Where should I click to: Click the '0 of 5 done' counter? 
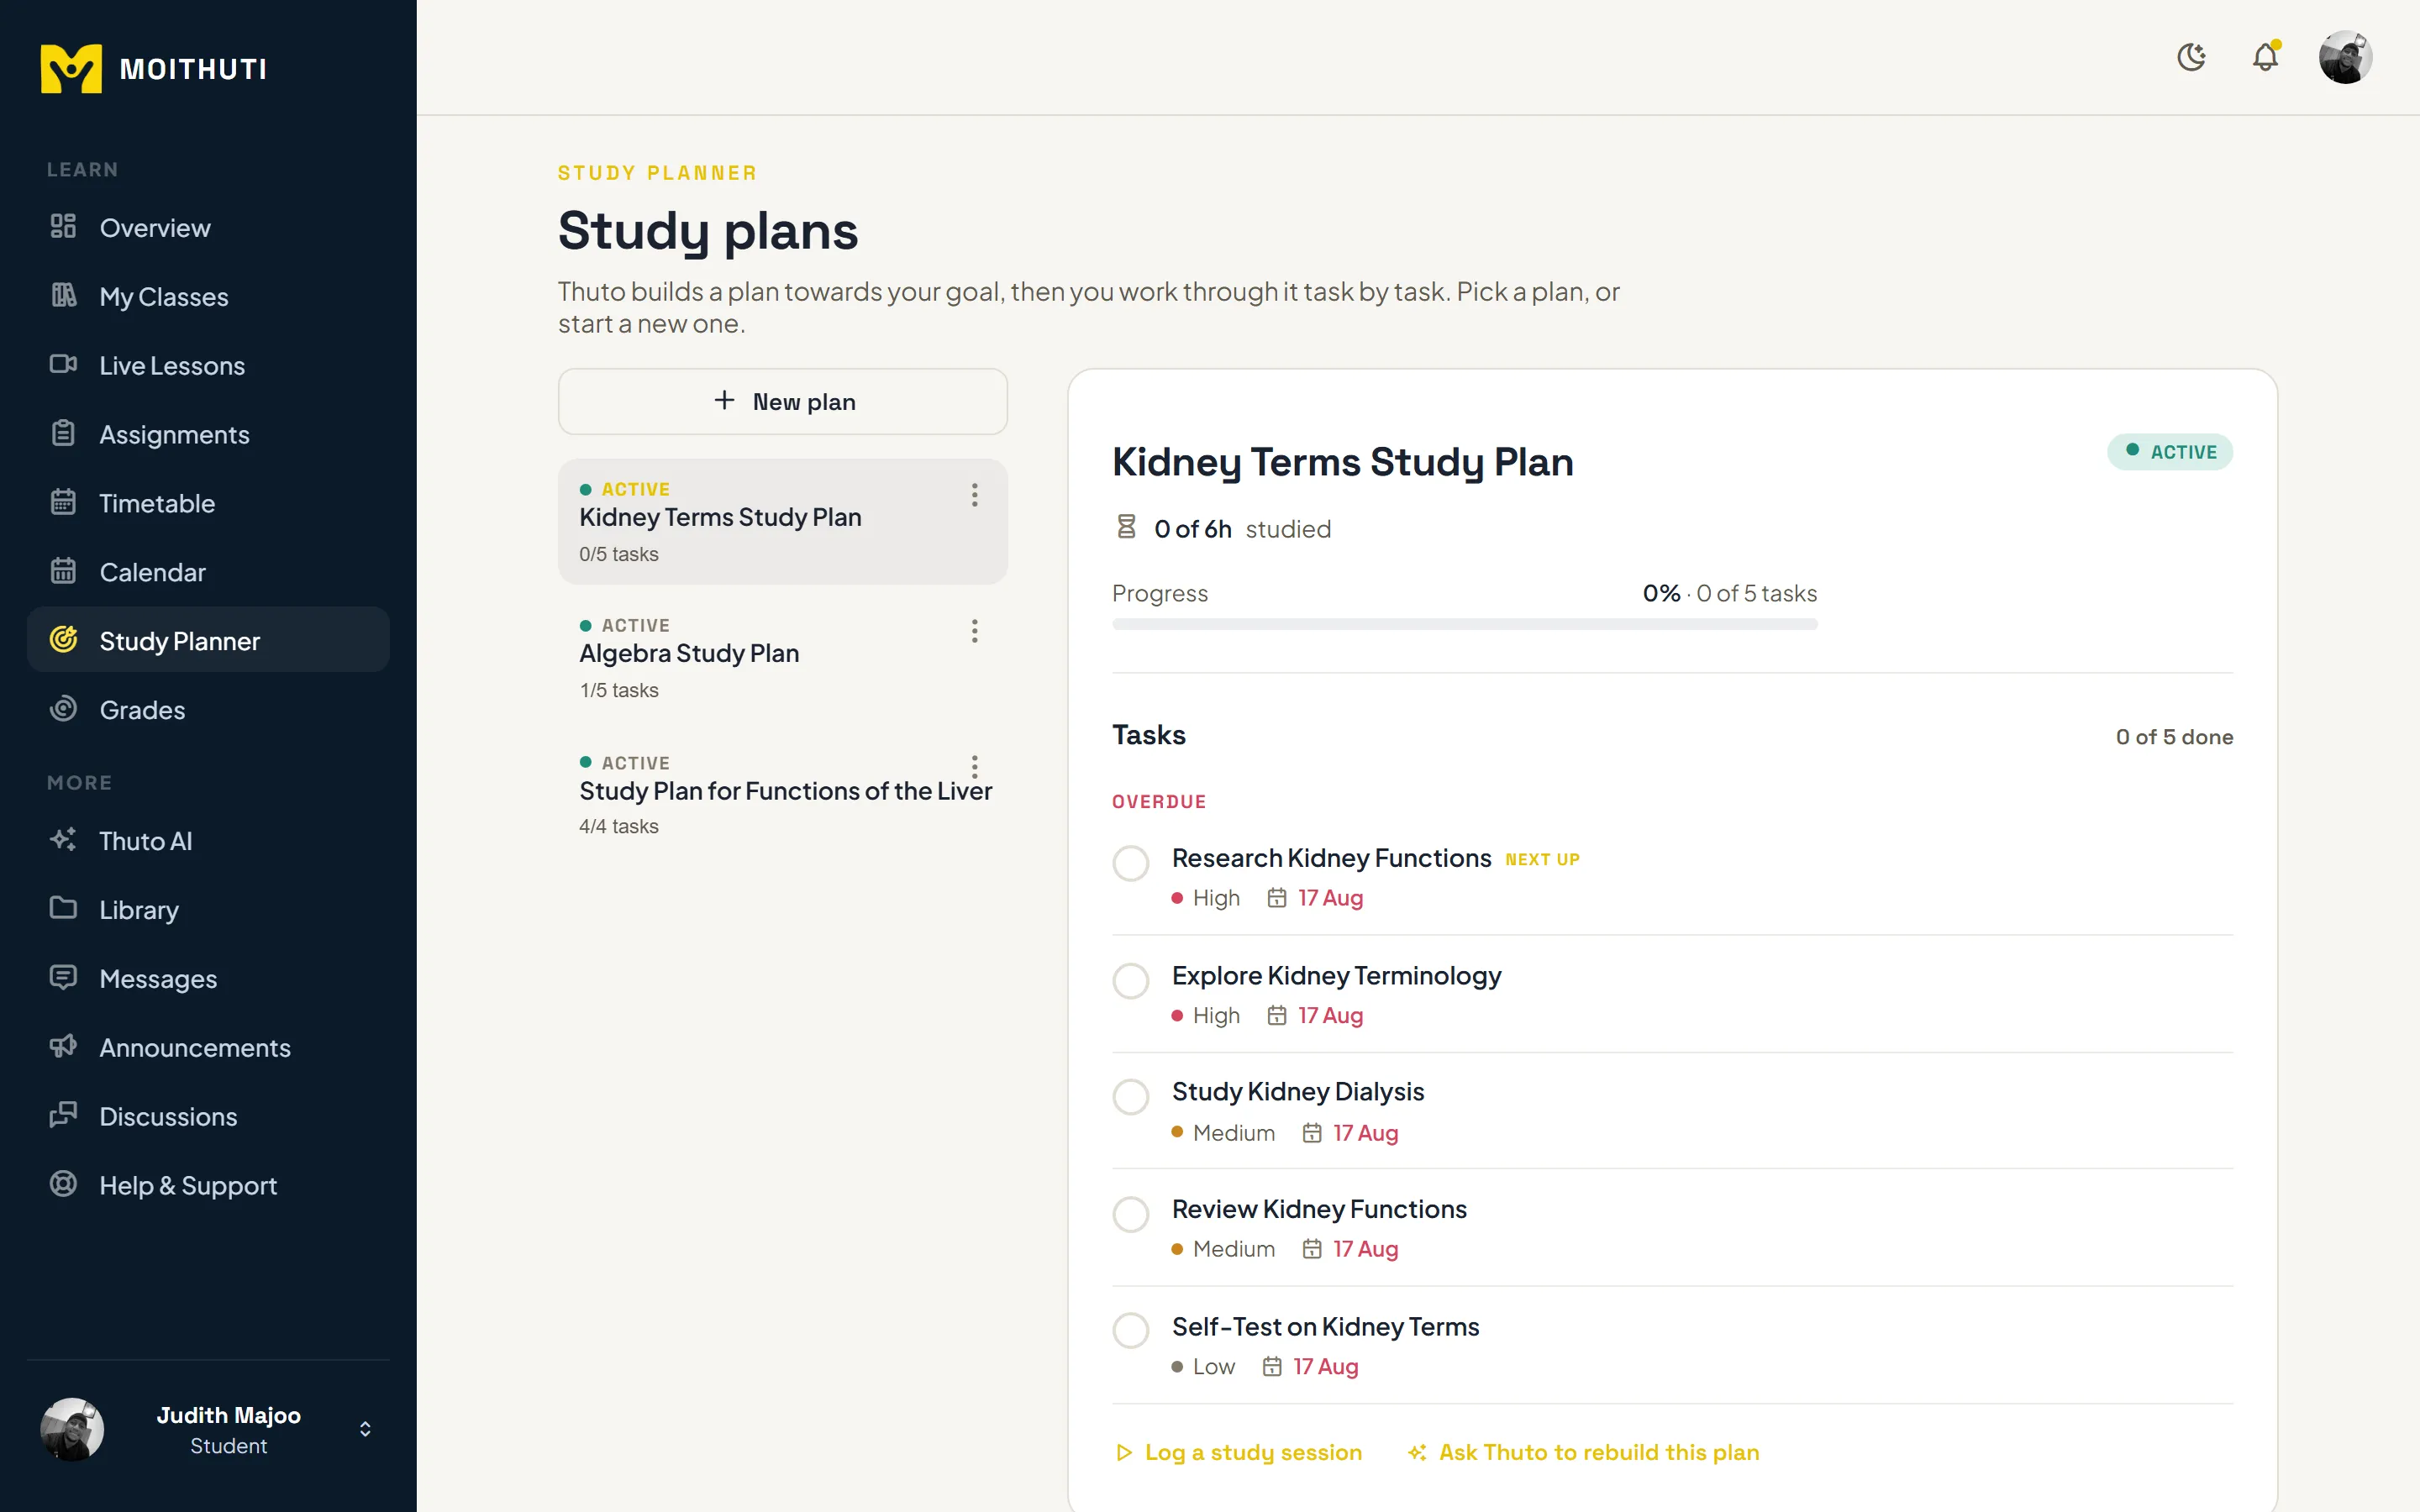[2174, 737]
